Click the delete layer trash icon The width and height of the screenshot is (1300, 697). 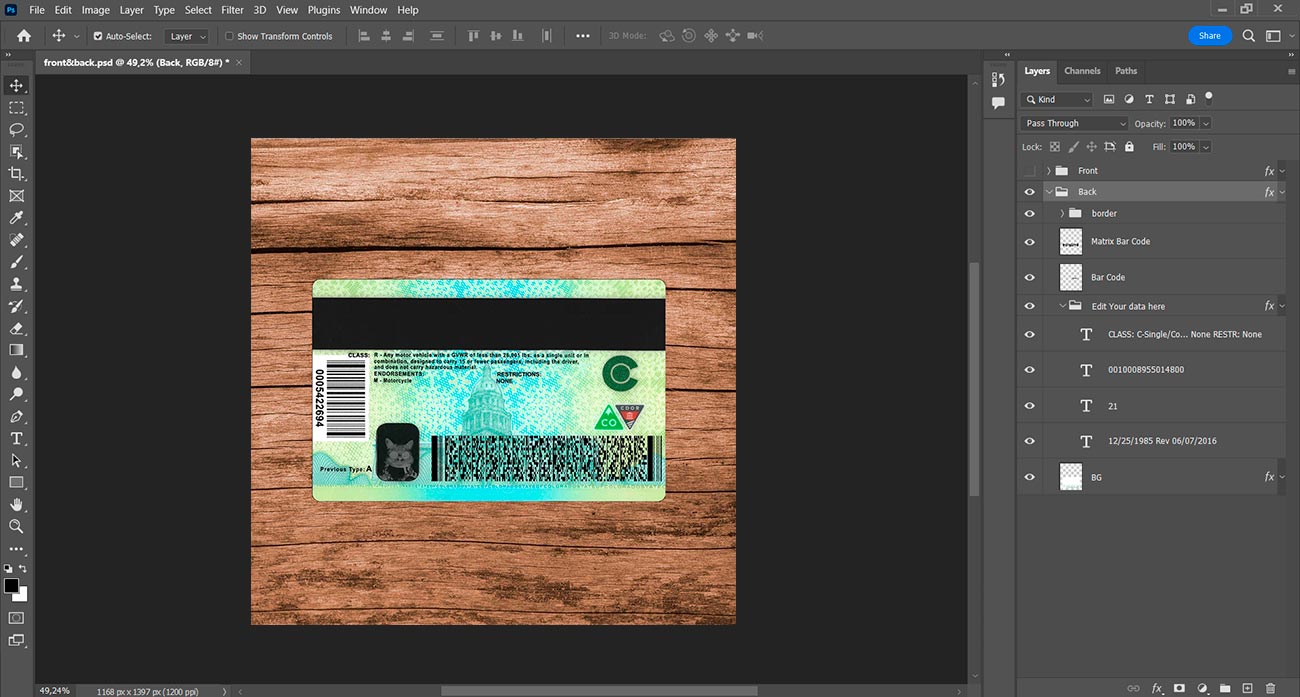[x=1271, y=688]
